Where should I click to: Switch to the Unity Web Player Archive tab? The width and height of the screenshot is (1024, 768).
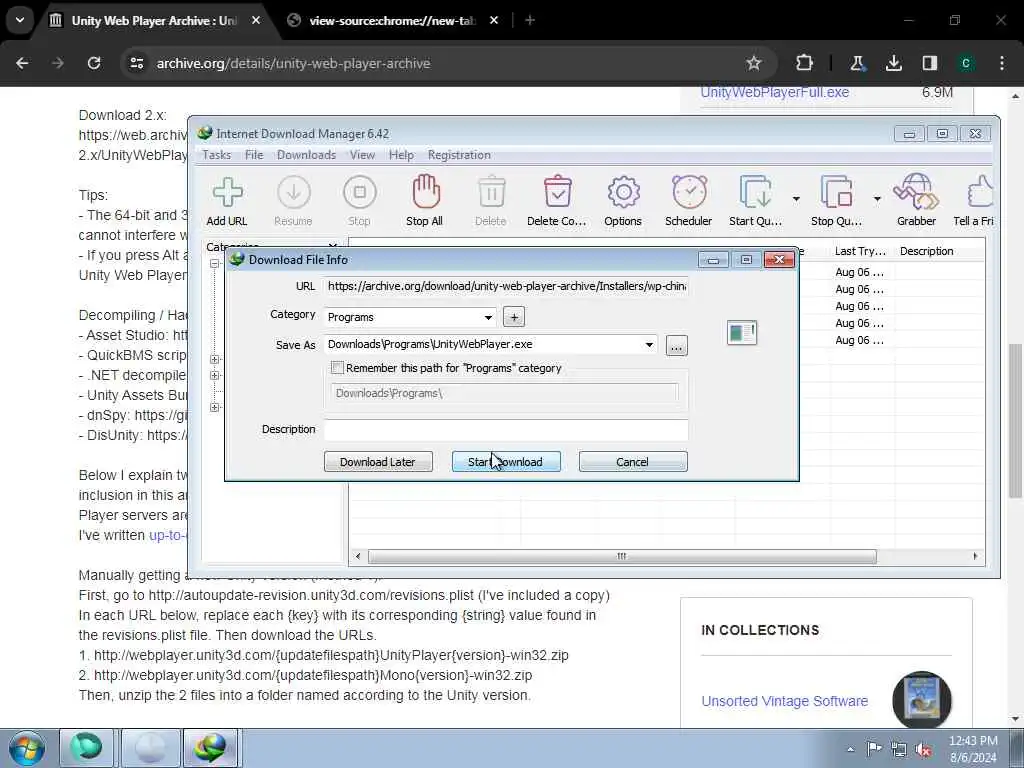[x=154, y=20]
